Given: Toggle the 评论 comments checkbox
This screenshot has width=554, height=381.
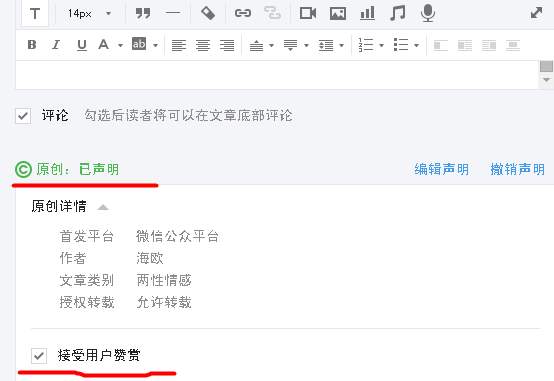Looking at the screenshot, I should 23,116.
